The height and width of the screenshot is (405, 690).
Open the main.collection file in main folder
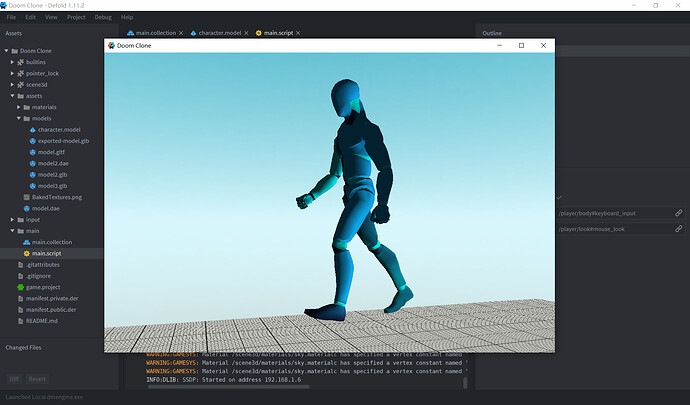coord(53,242)
